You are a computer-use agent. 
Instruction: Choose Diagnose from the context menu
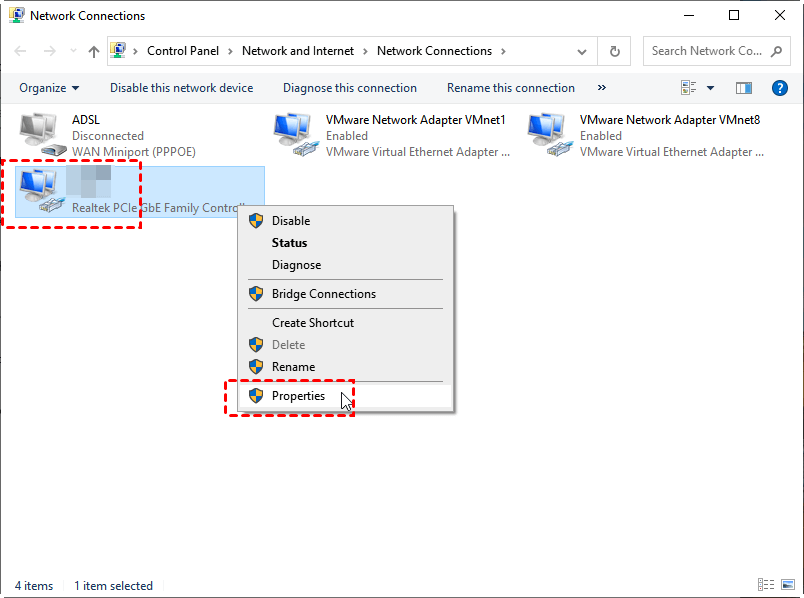point(346,265)
